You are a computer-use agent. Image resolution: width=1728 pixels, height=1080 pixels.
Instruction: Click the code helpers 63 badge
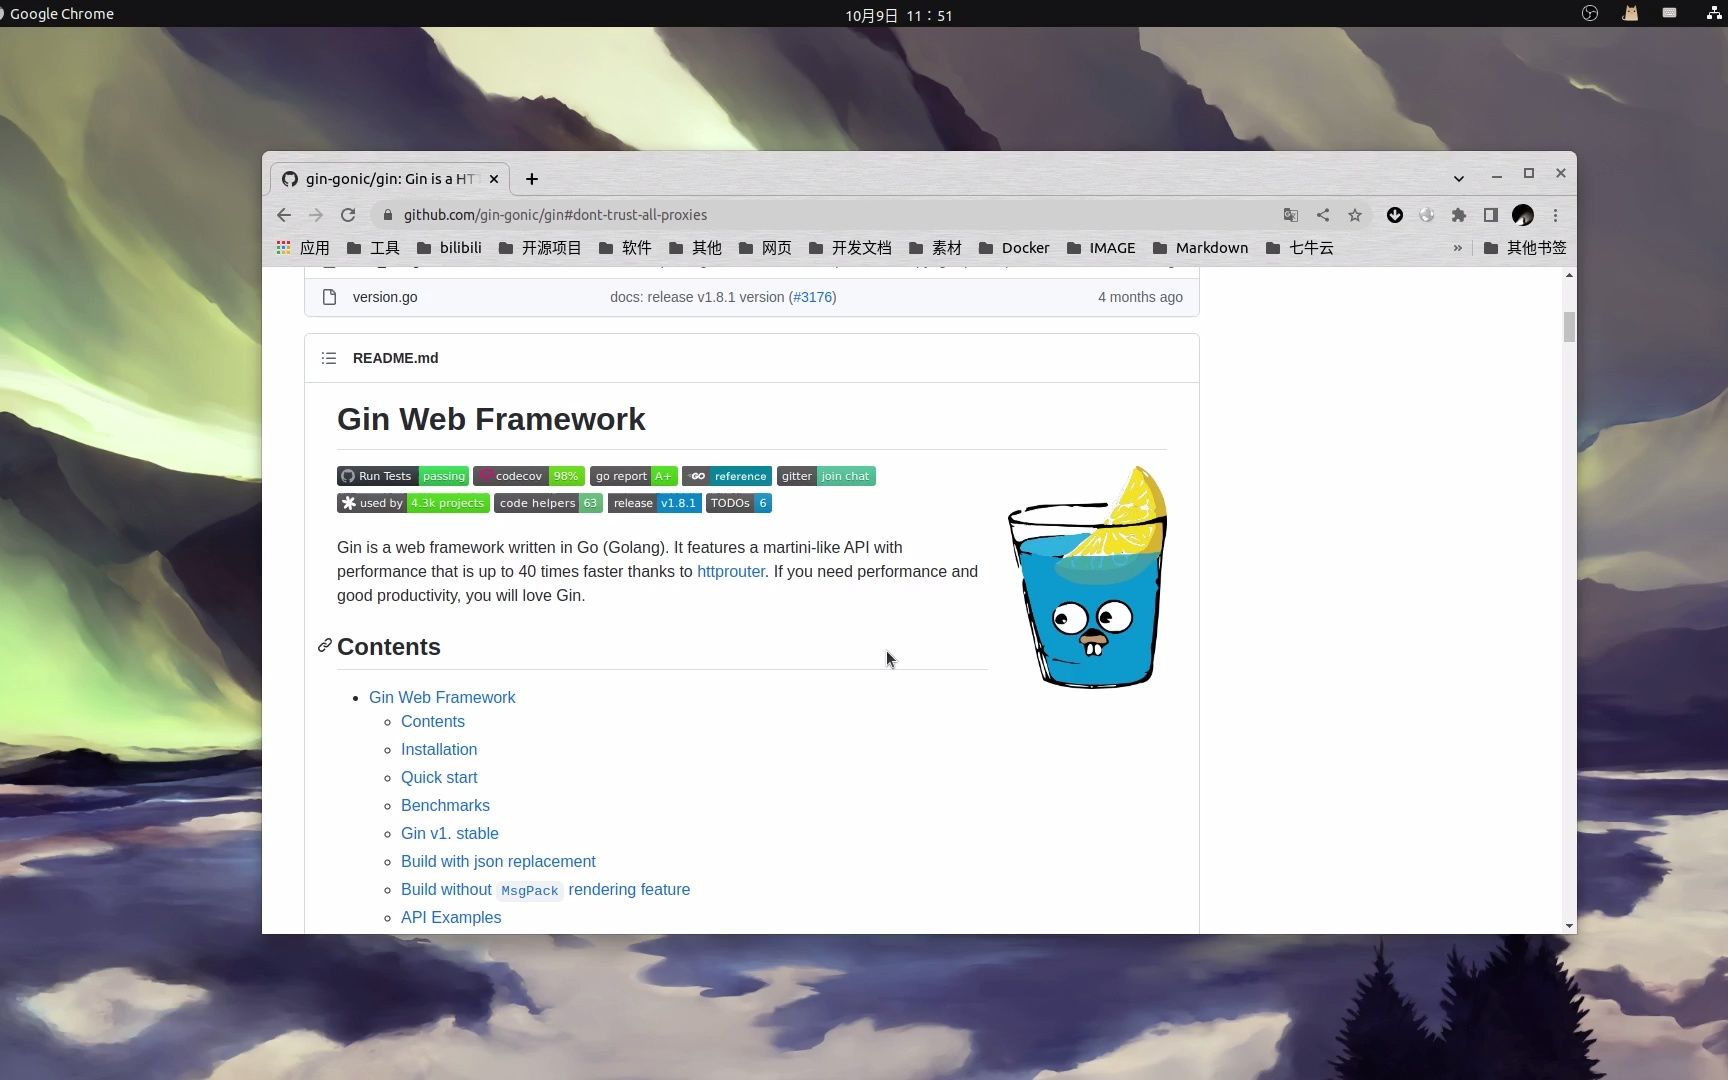[548, 503]
